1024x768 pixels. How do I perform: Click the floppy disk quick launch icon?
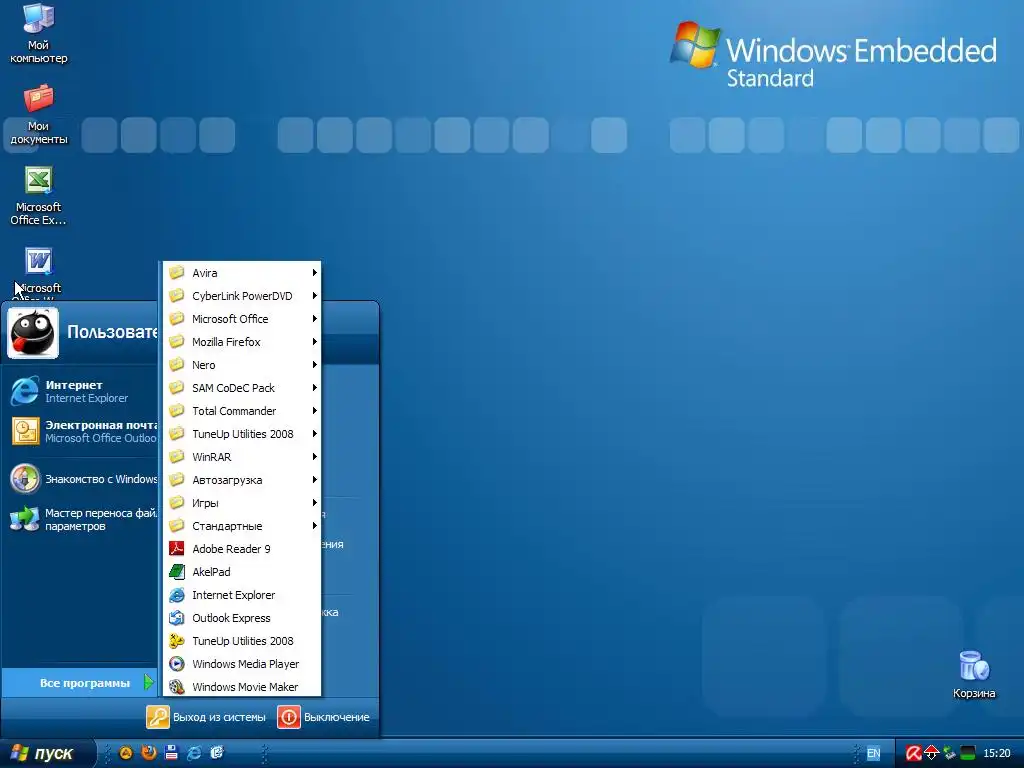tap(171, 752)
